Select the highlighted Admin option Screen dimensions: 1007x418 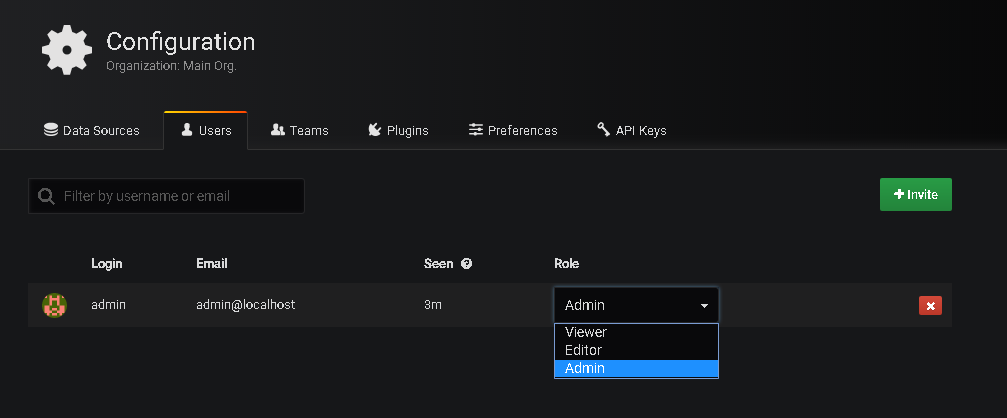584,368
